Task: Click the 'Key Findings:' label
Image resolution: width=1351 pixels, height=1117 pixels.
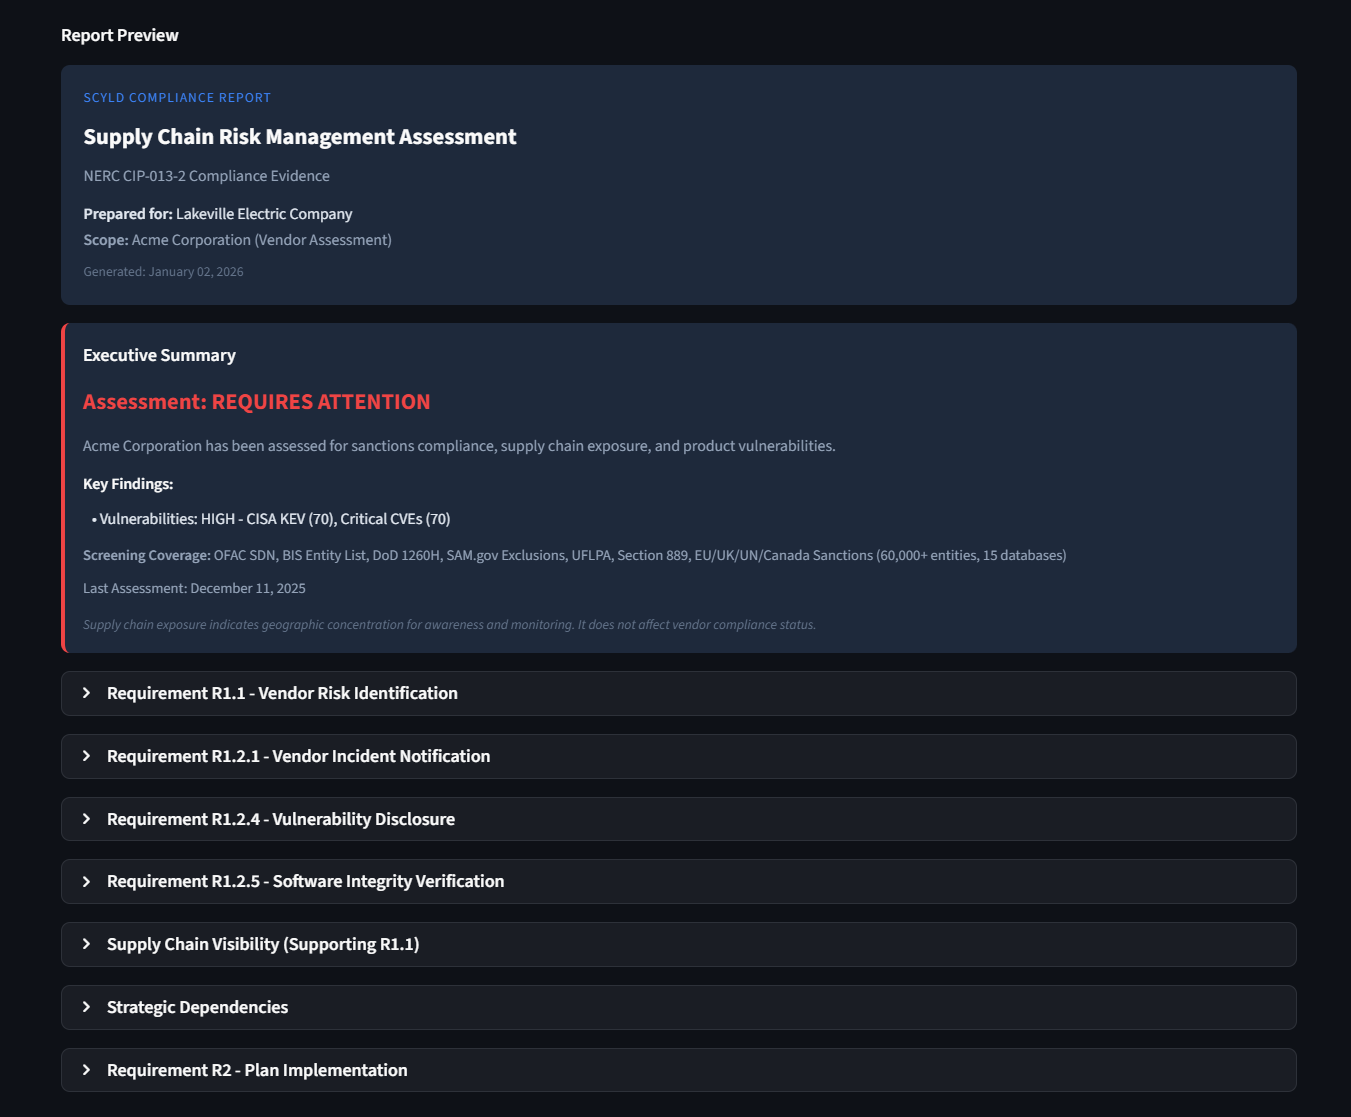Action: pos(128,484)
